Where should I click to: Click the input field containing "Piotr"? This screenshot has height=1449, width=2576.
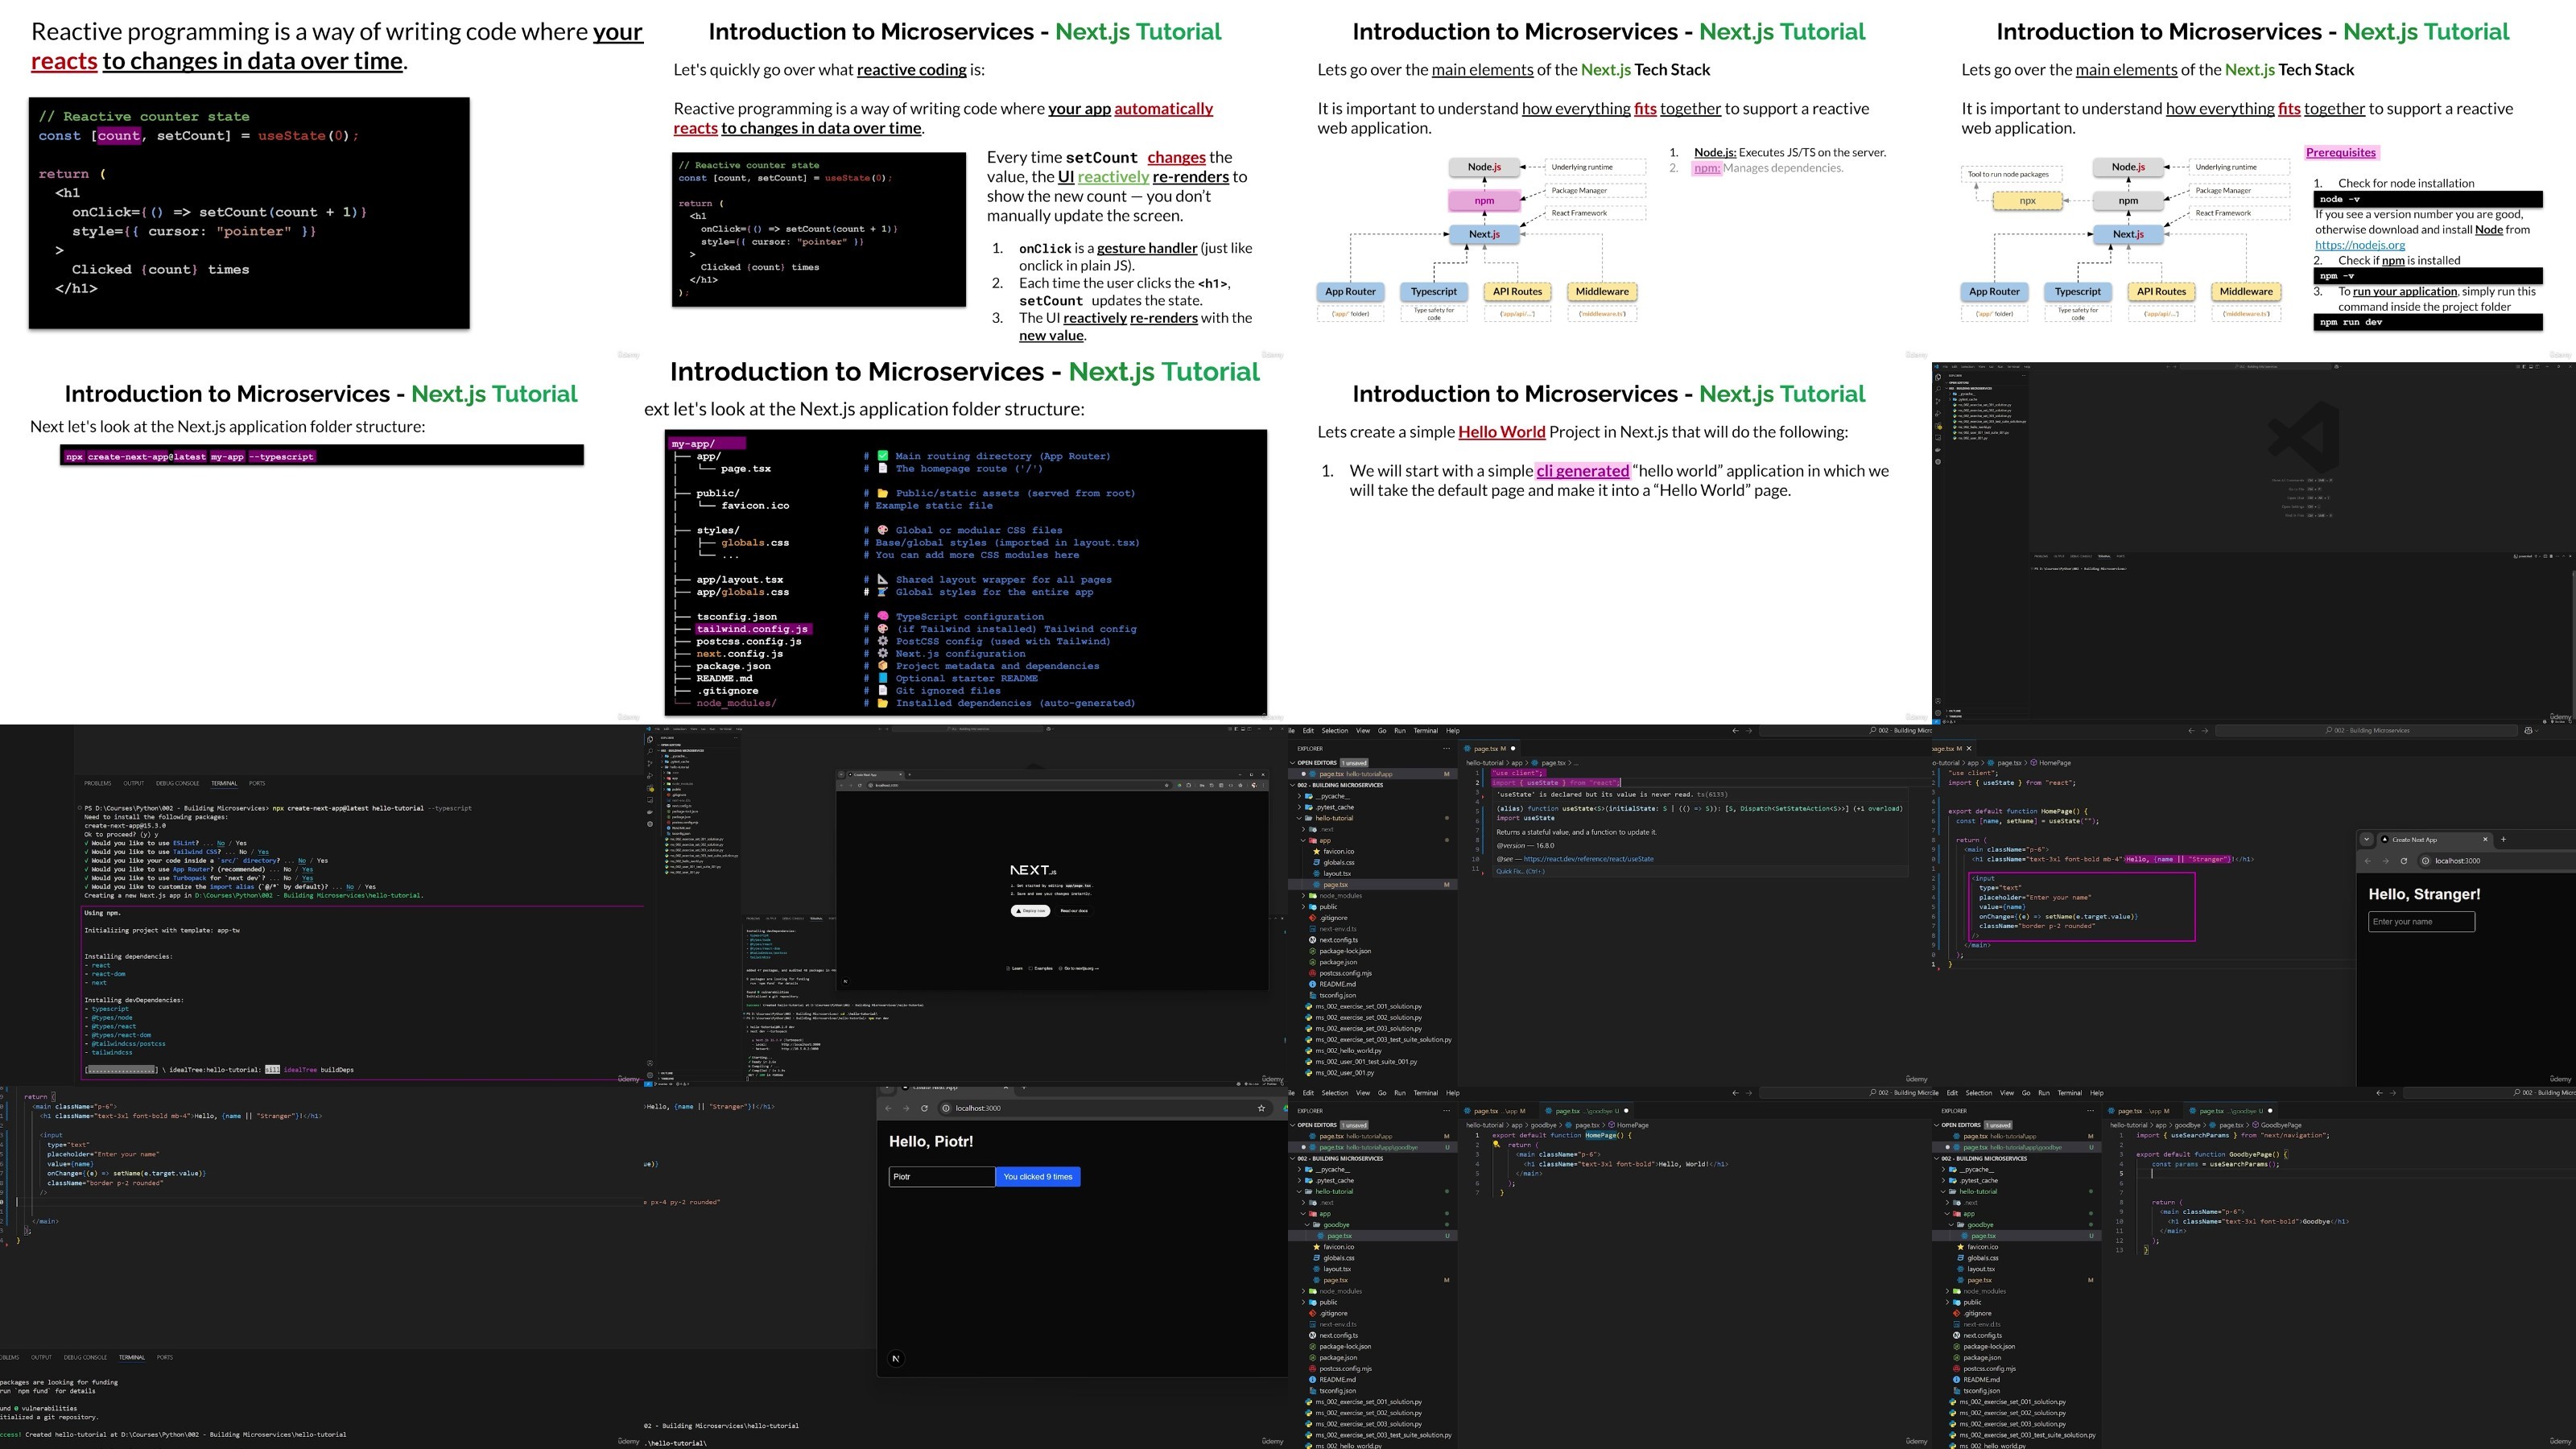pyautogui.click(x=941, y=1177)
